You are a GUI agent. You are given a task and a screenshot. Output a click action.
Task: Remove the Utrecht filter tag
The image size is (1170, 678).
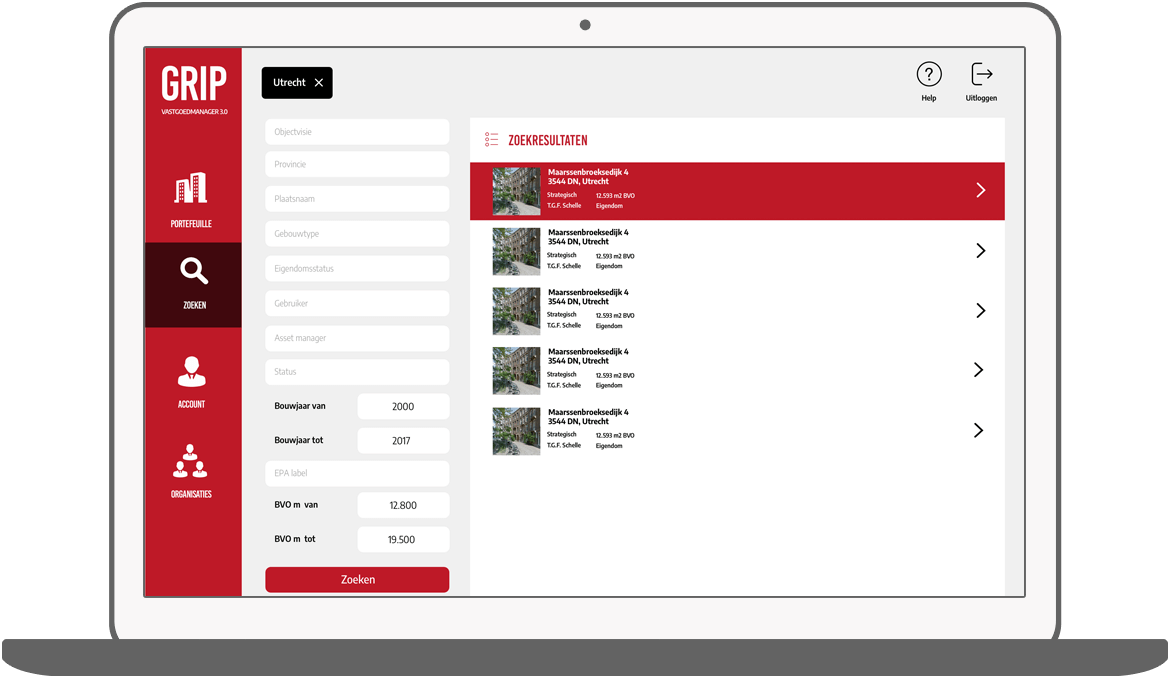point(319,83)
